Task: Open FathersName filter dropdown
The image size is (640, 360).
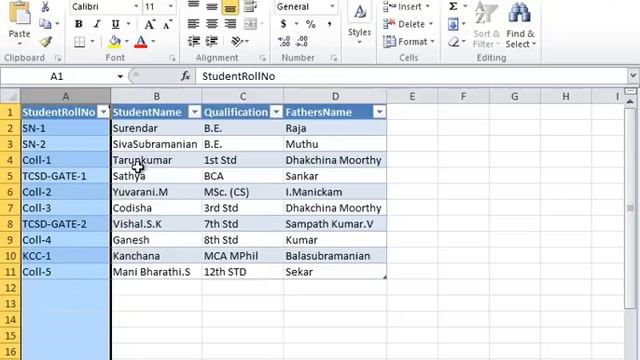Action: click(380, 112)
